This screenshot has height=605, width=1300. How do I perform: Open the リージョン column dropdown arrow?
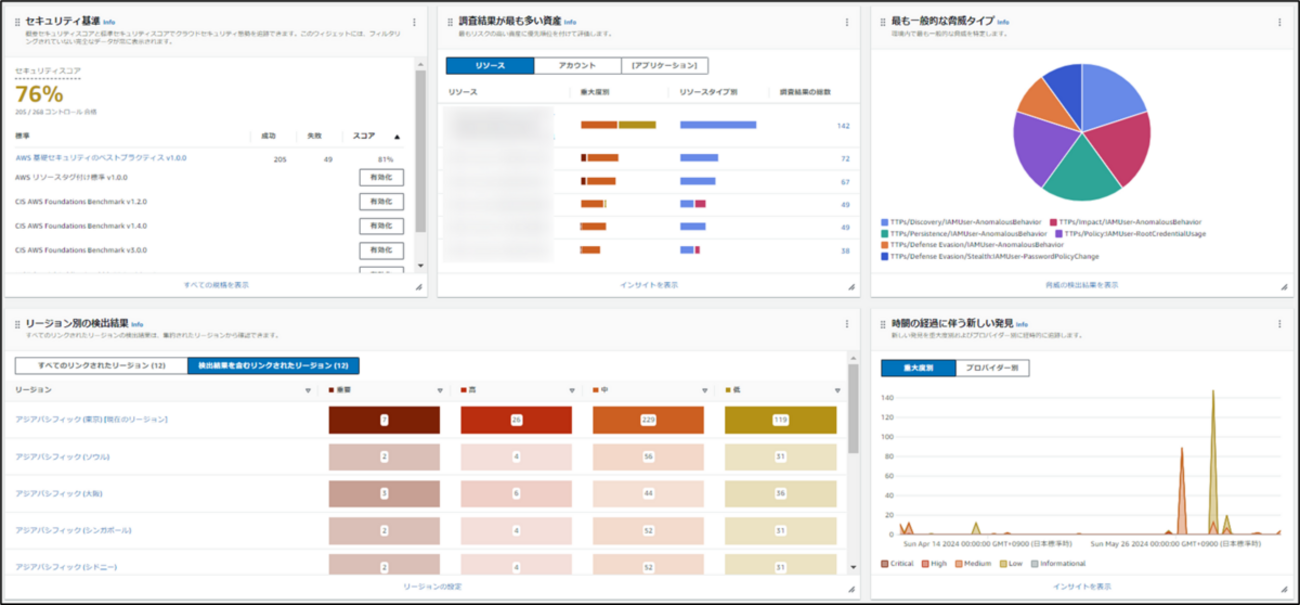(307, 391)
